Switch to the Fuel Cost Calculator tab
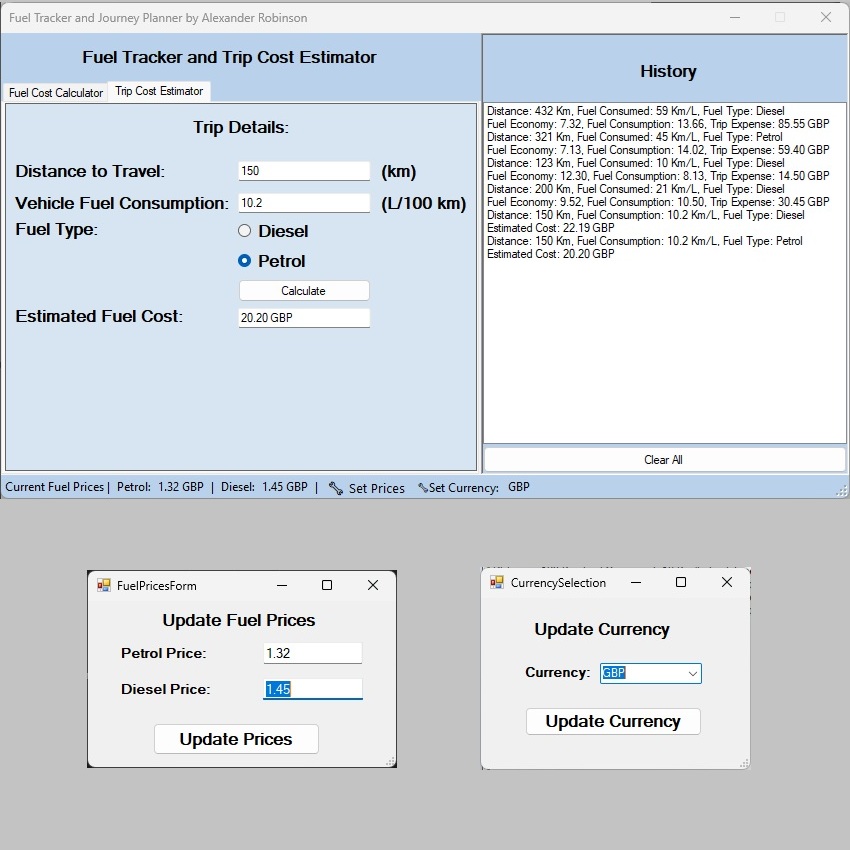 click(56, 92)
